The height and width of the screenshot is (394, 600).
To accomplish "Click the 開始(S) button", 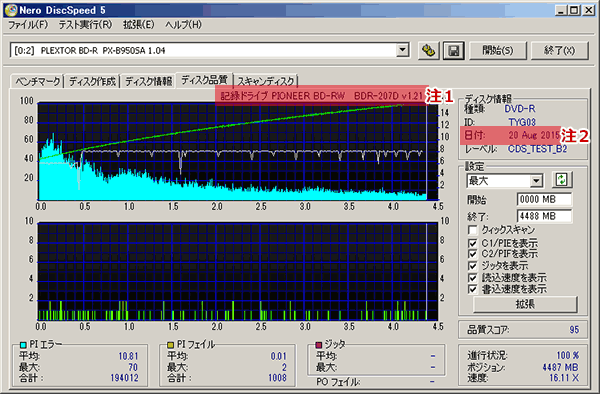I will point(498,50).
